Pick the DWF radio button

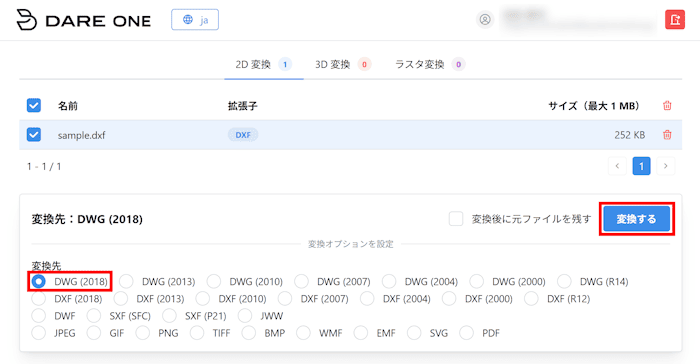(39, 316)
